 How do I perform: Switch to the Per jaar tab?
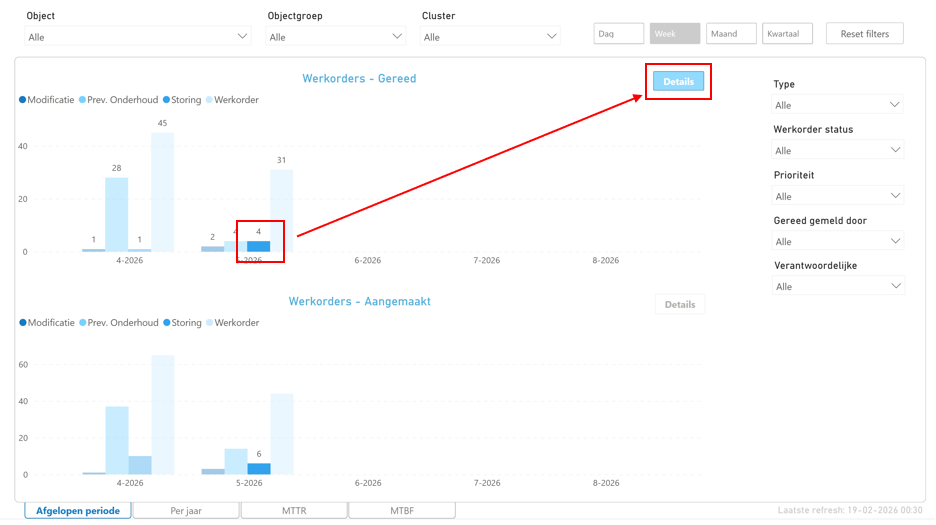(186, 511)
